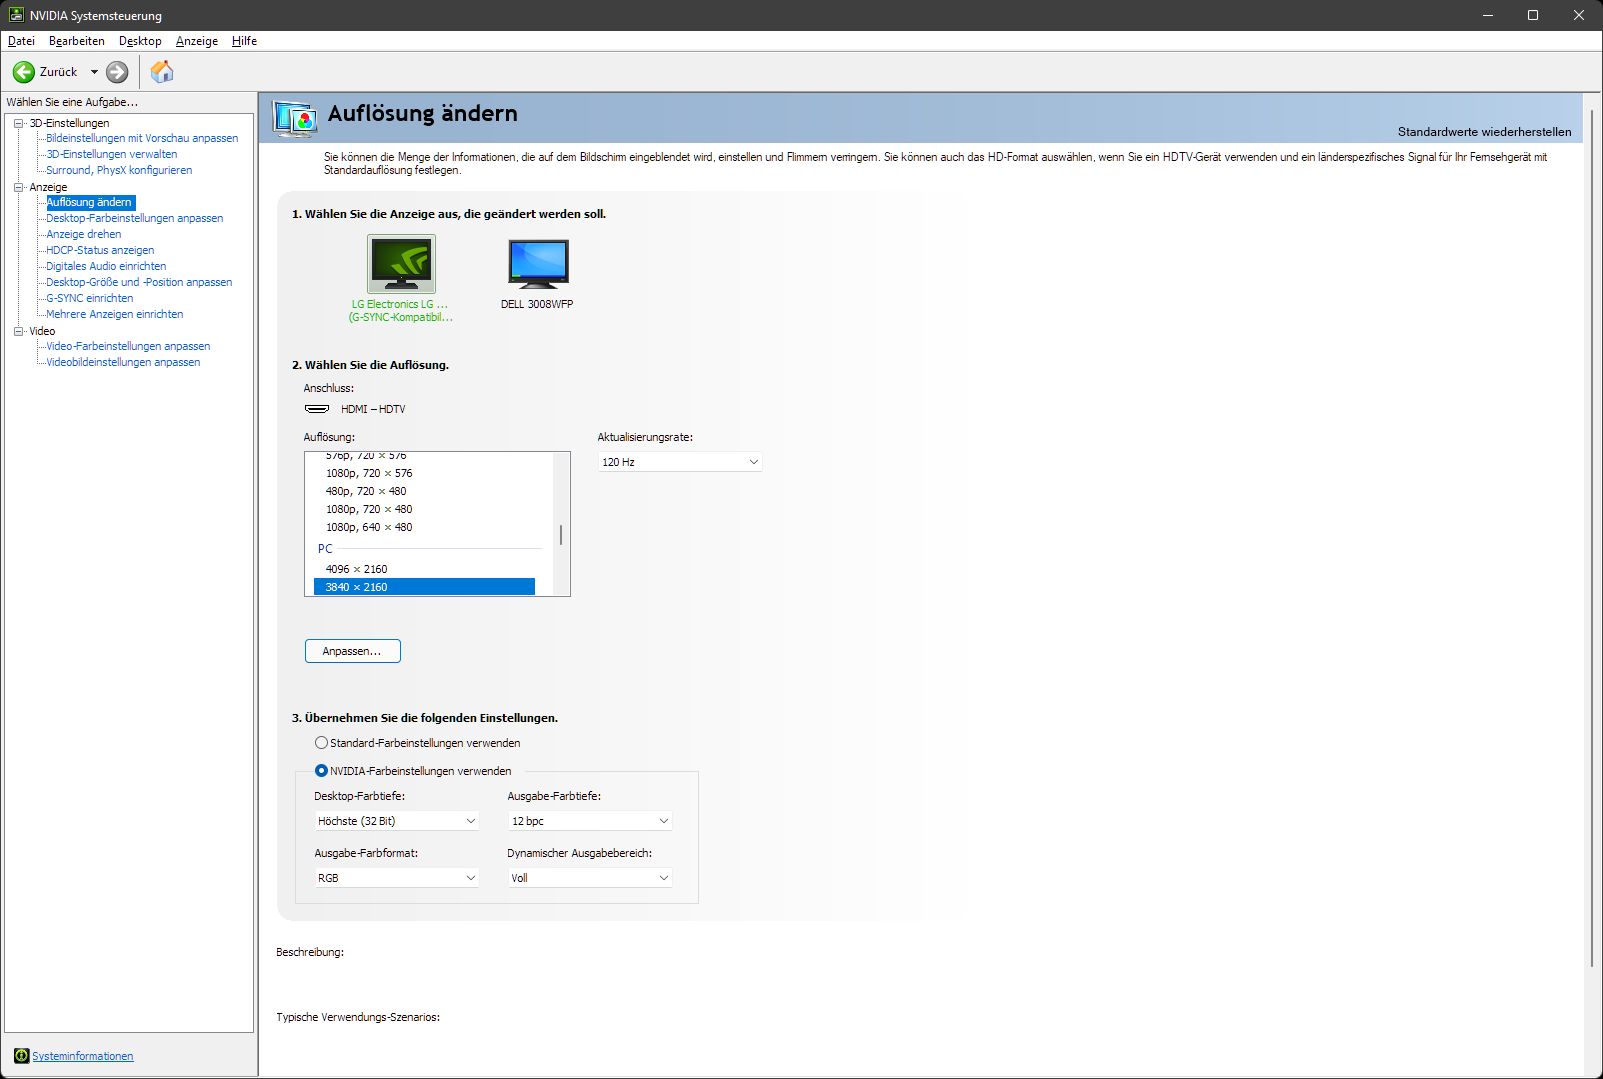Click the HDMI connector icon
Screen dimensions: 1603x1079
pos(317,409)
